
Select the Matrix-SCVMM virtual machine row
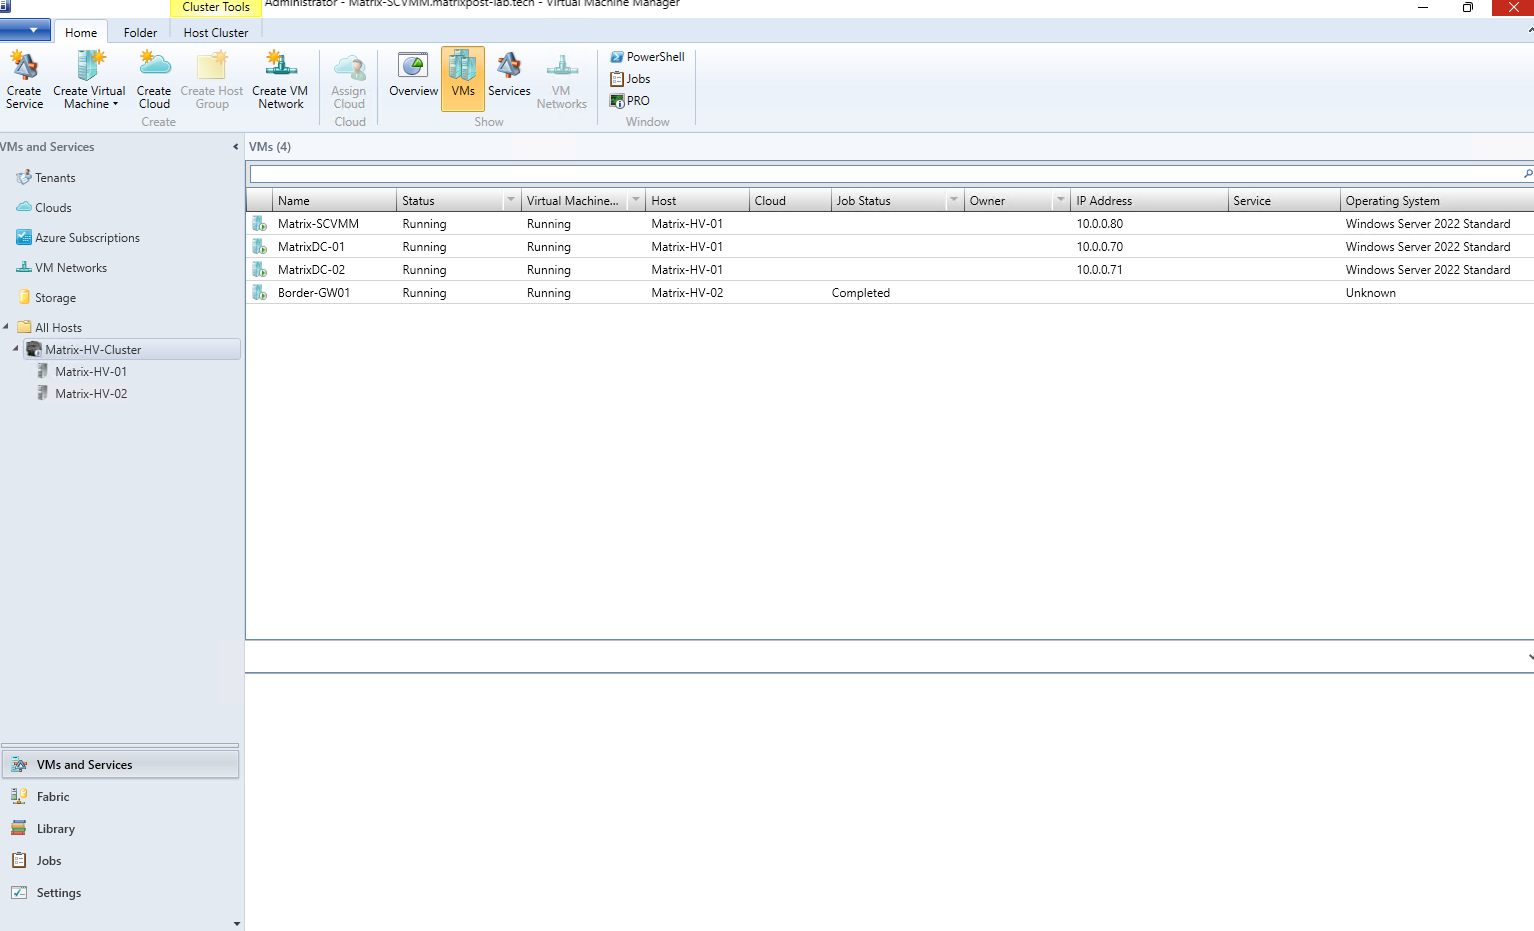point(890,224)
